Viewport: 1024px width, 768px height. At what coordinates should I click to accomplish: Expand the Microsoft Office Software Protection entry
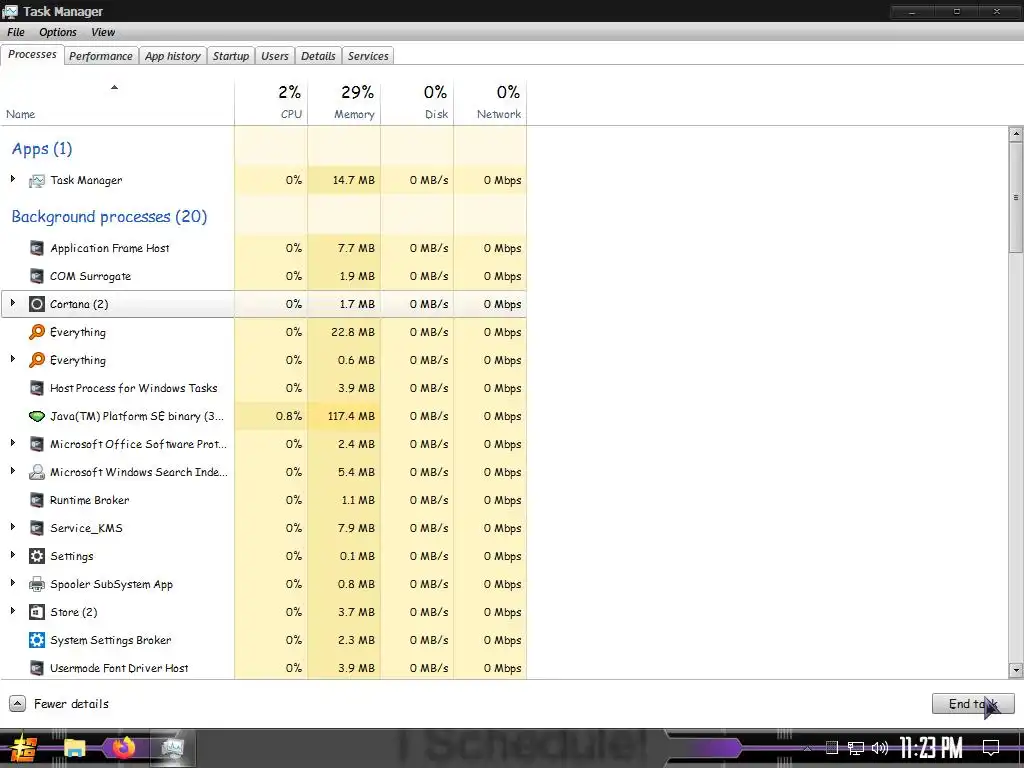(12, 443)
